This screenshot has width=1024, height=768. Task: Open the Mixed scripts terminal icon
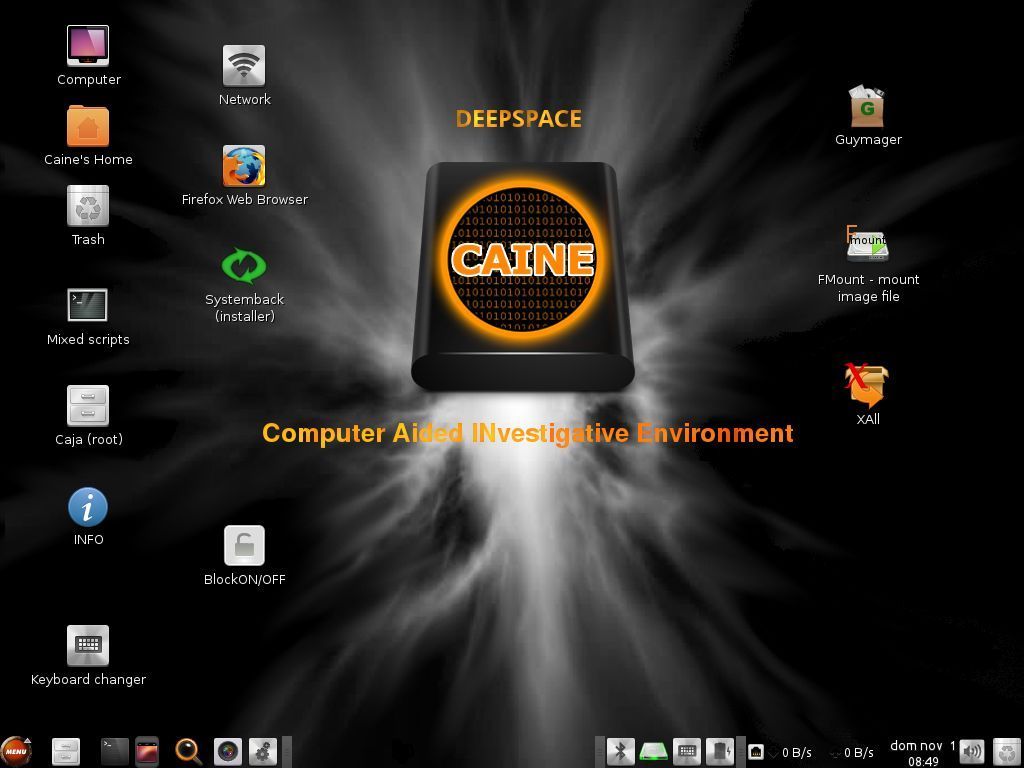(x=88, y=306)
